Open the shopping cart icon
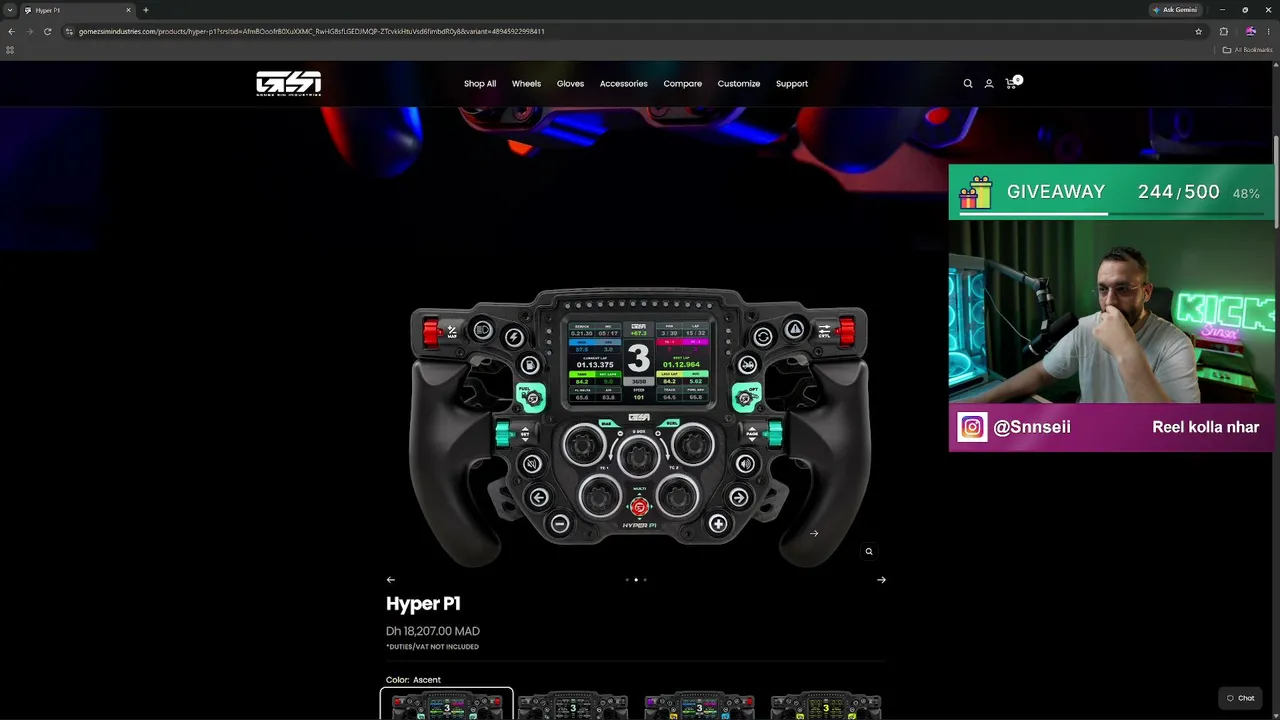 click(x=1012, y=83)
